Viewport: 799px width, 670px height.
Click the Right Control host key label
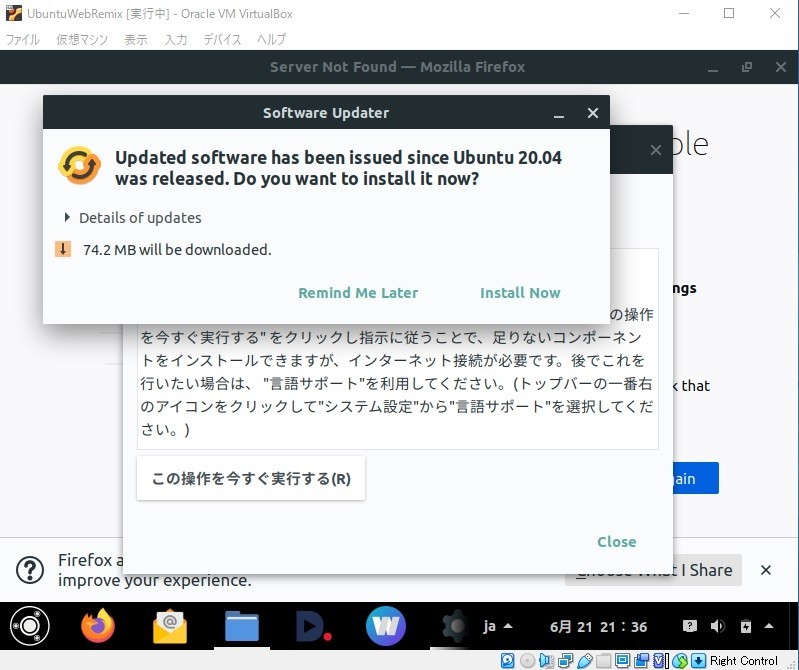click(743, 661)
